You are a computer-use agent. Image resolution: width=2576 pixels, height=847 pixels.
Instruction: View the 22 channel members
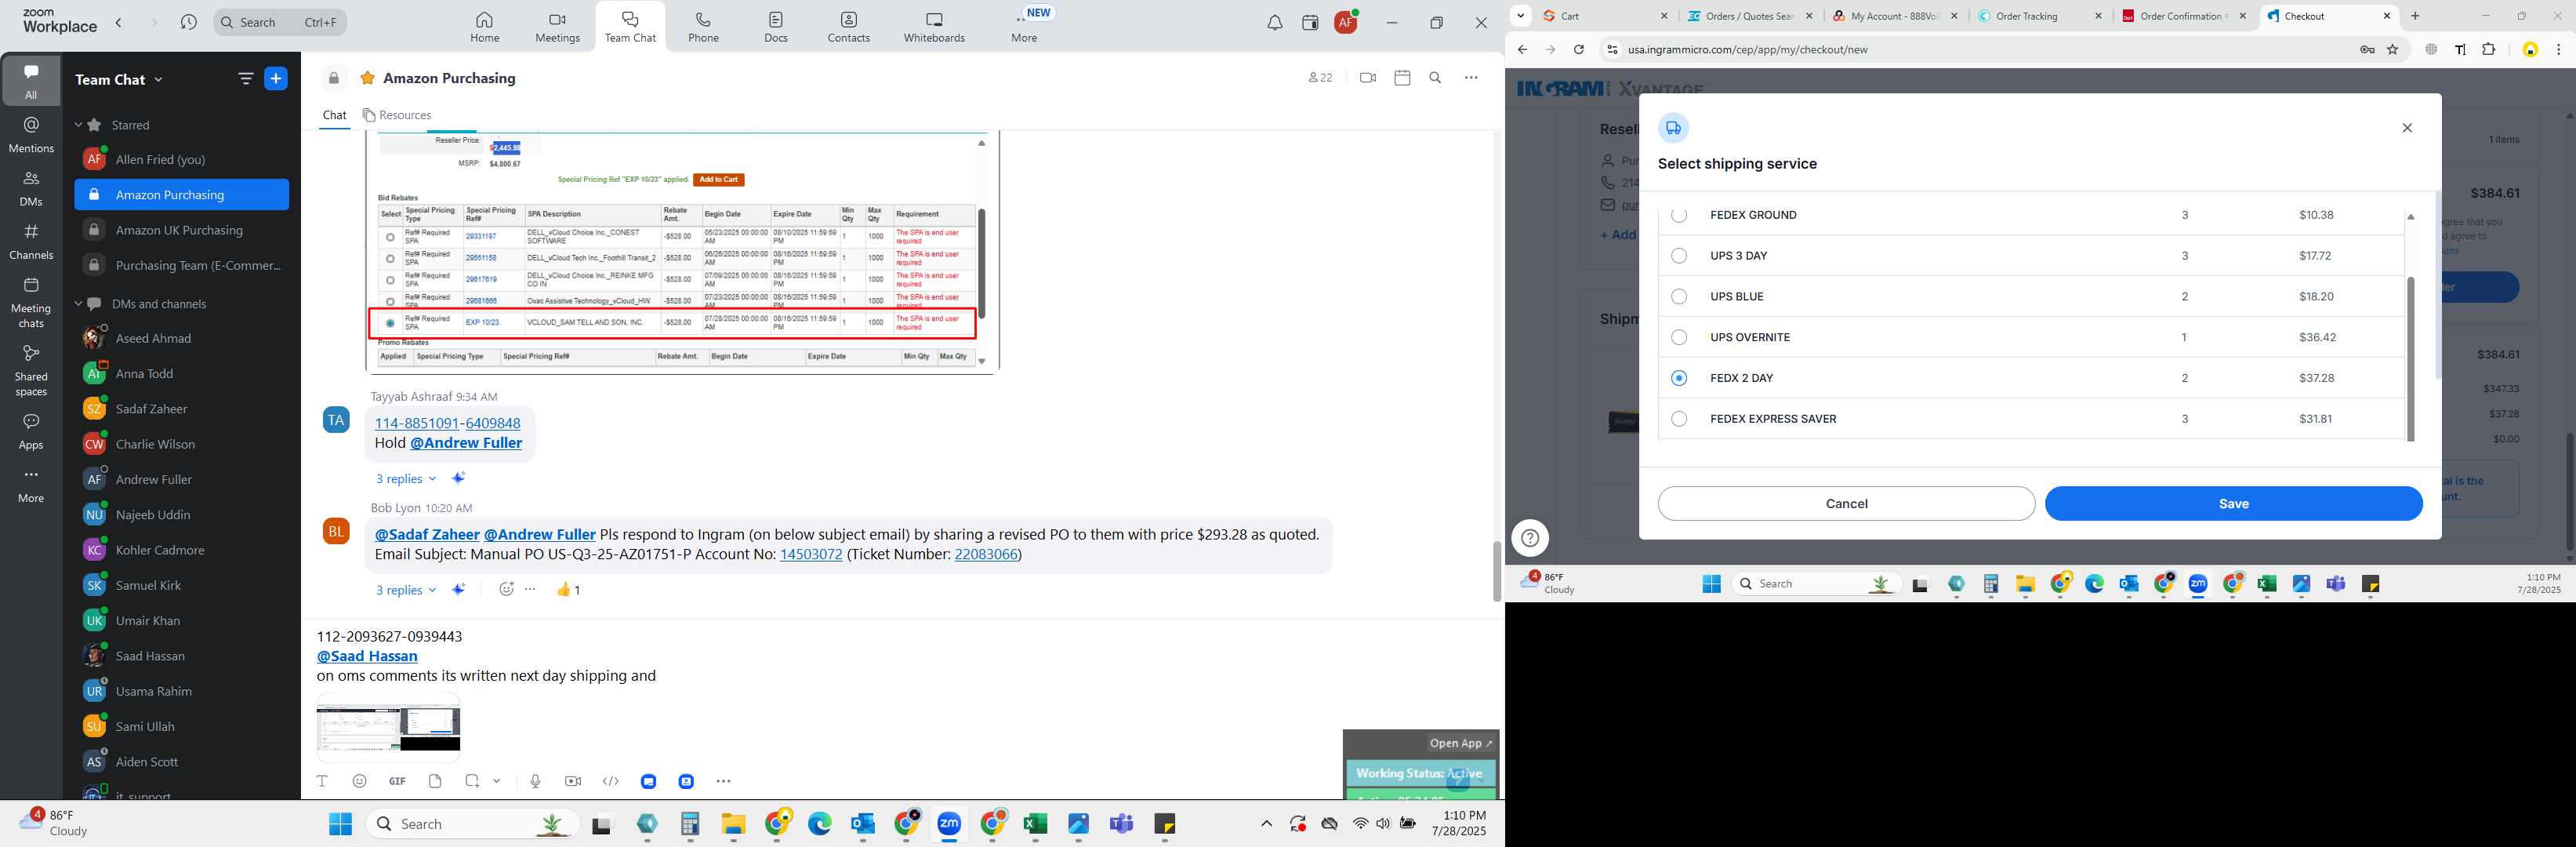1320,78
